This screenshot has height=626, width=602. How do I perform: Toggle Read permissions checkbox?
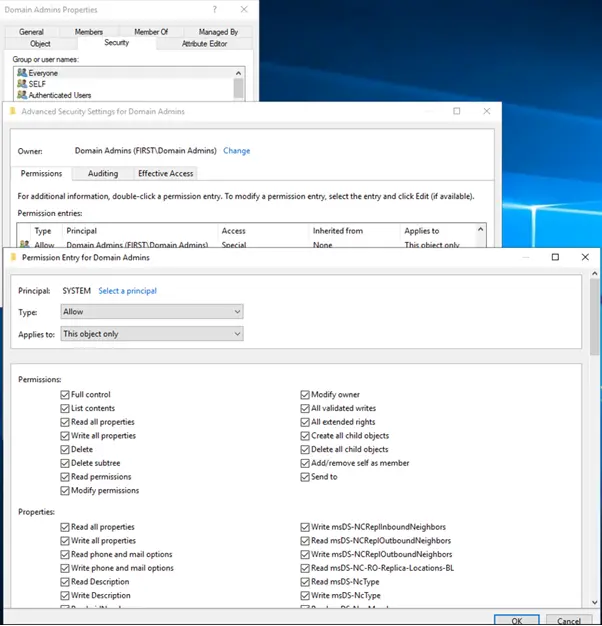65,477
